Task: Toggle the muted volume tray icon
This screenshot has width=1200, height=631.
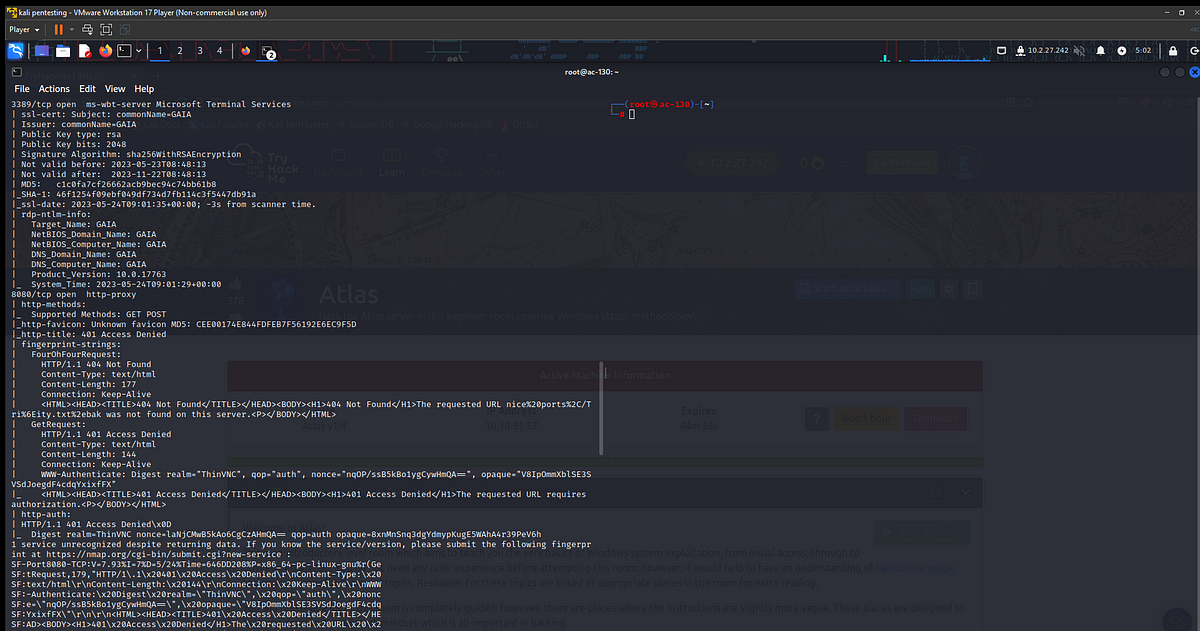Action: point(1081,51)
